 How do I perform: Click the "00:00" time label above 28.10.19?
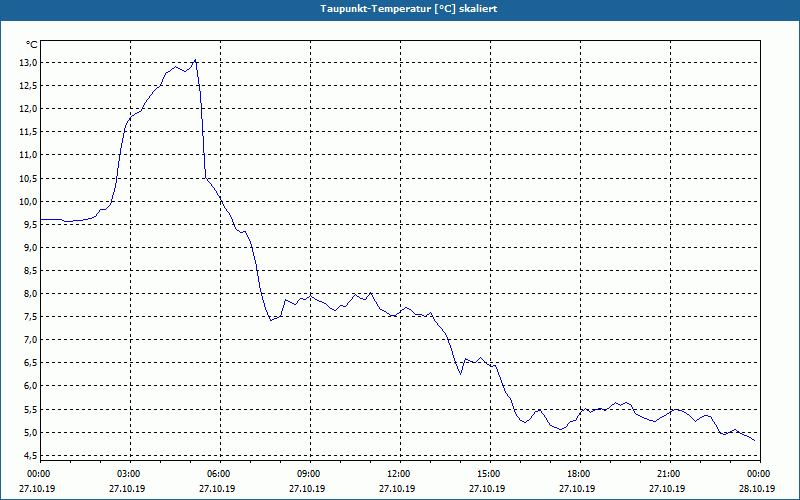pyautogui.click(x=759, y=474)
